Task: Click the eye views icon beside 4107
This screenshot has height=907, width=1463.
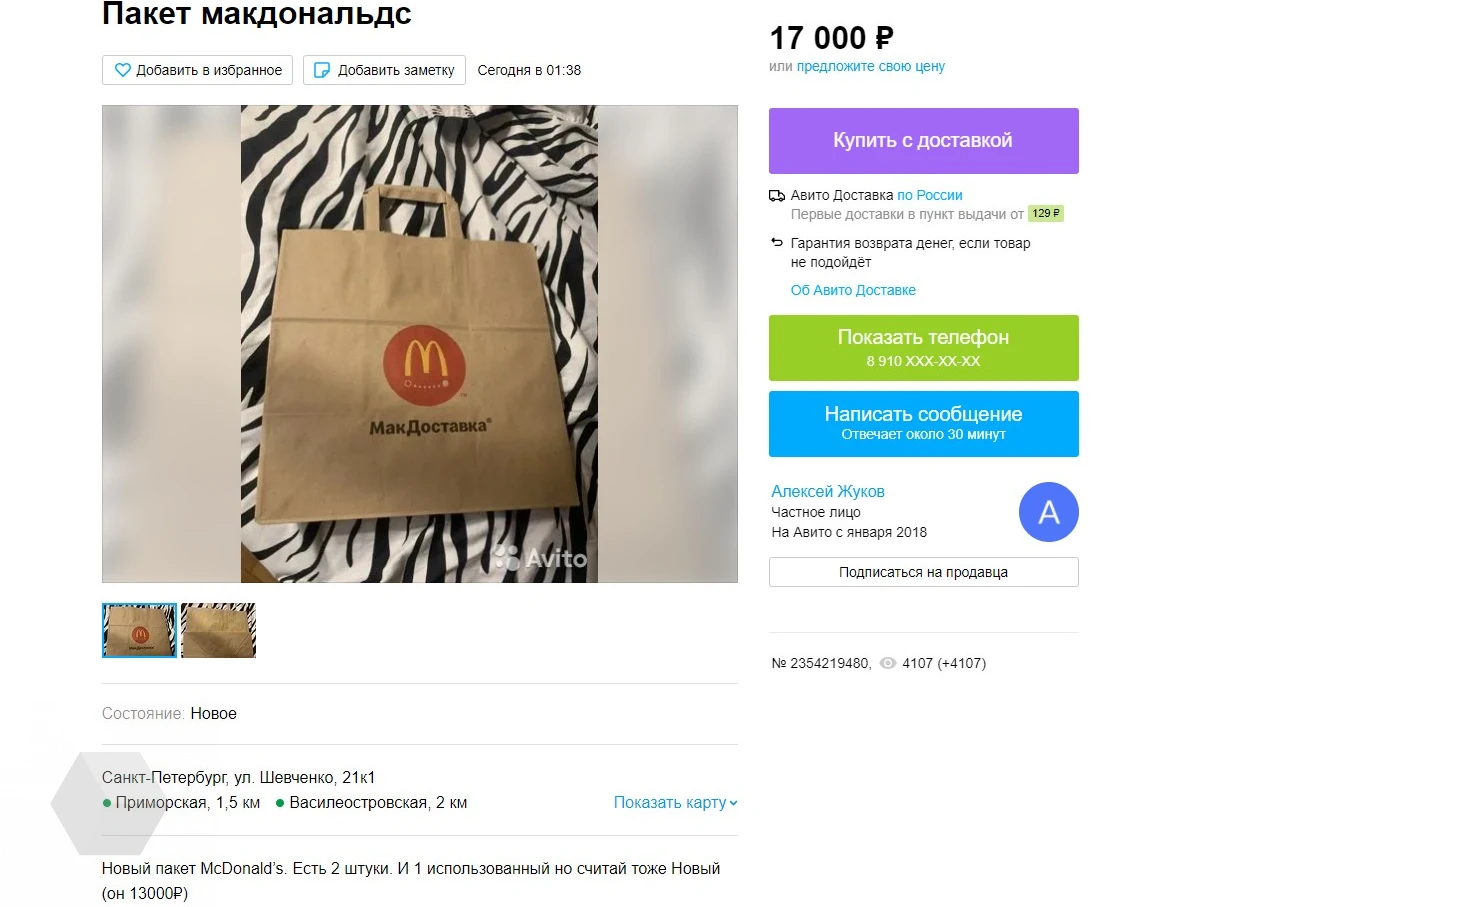Action: pyautogui.click(x=887, y=663)
